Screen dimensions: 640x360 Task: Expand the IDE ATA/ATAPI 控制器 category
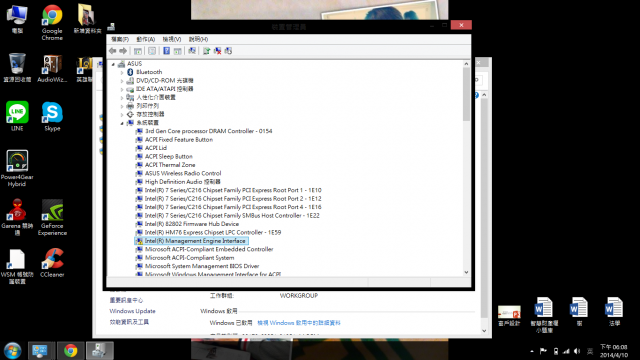pos(122,89)
